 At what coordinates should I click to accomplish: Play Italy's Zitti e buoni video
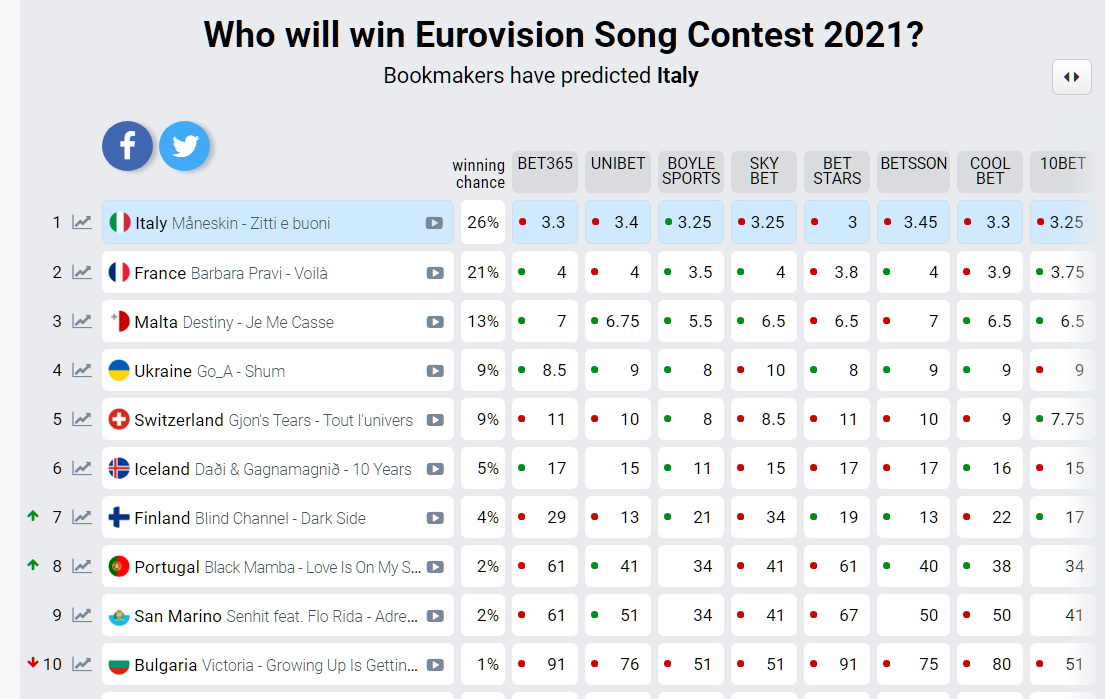434,223
